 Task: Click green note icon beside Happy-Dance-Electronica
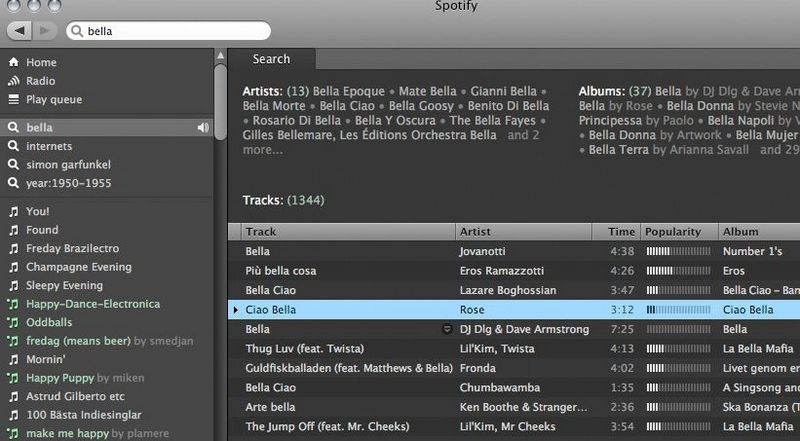[x=13, y=304]
